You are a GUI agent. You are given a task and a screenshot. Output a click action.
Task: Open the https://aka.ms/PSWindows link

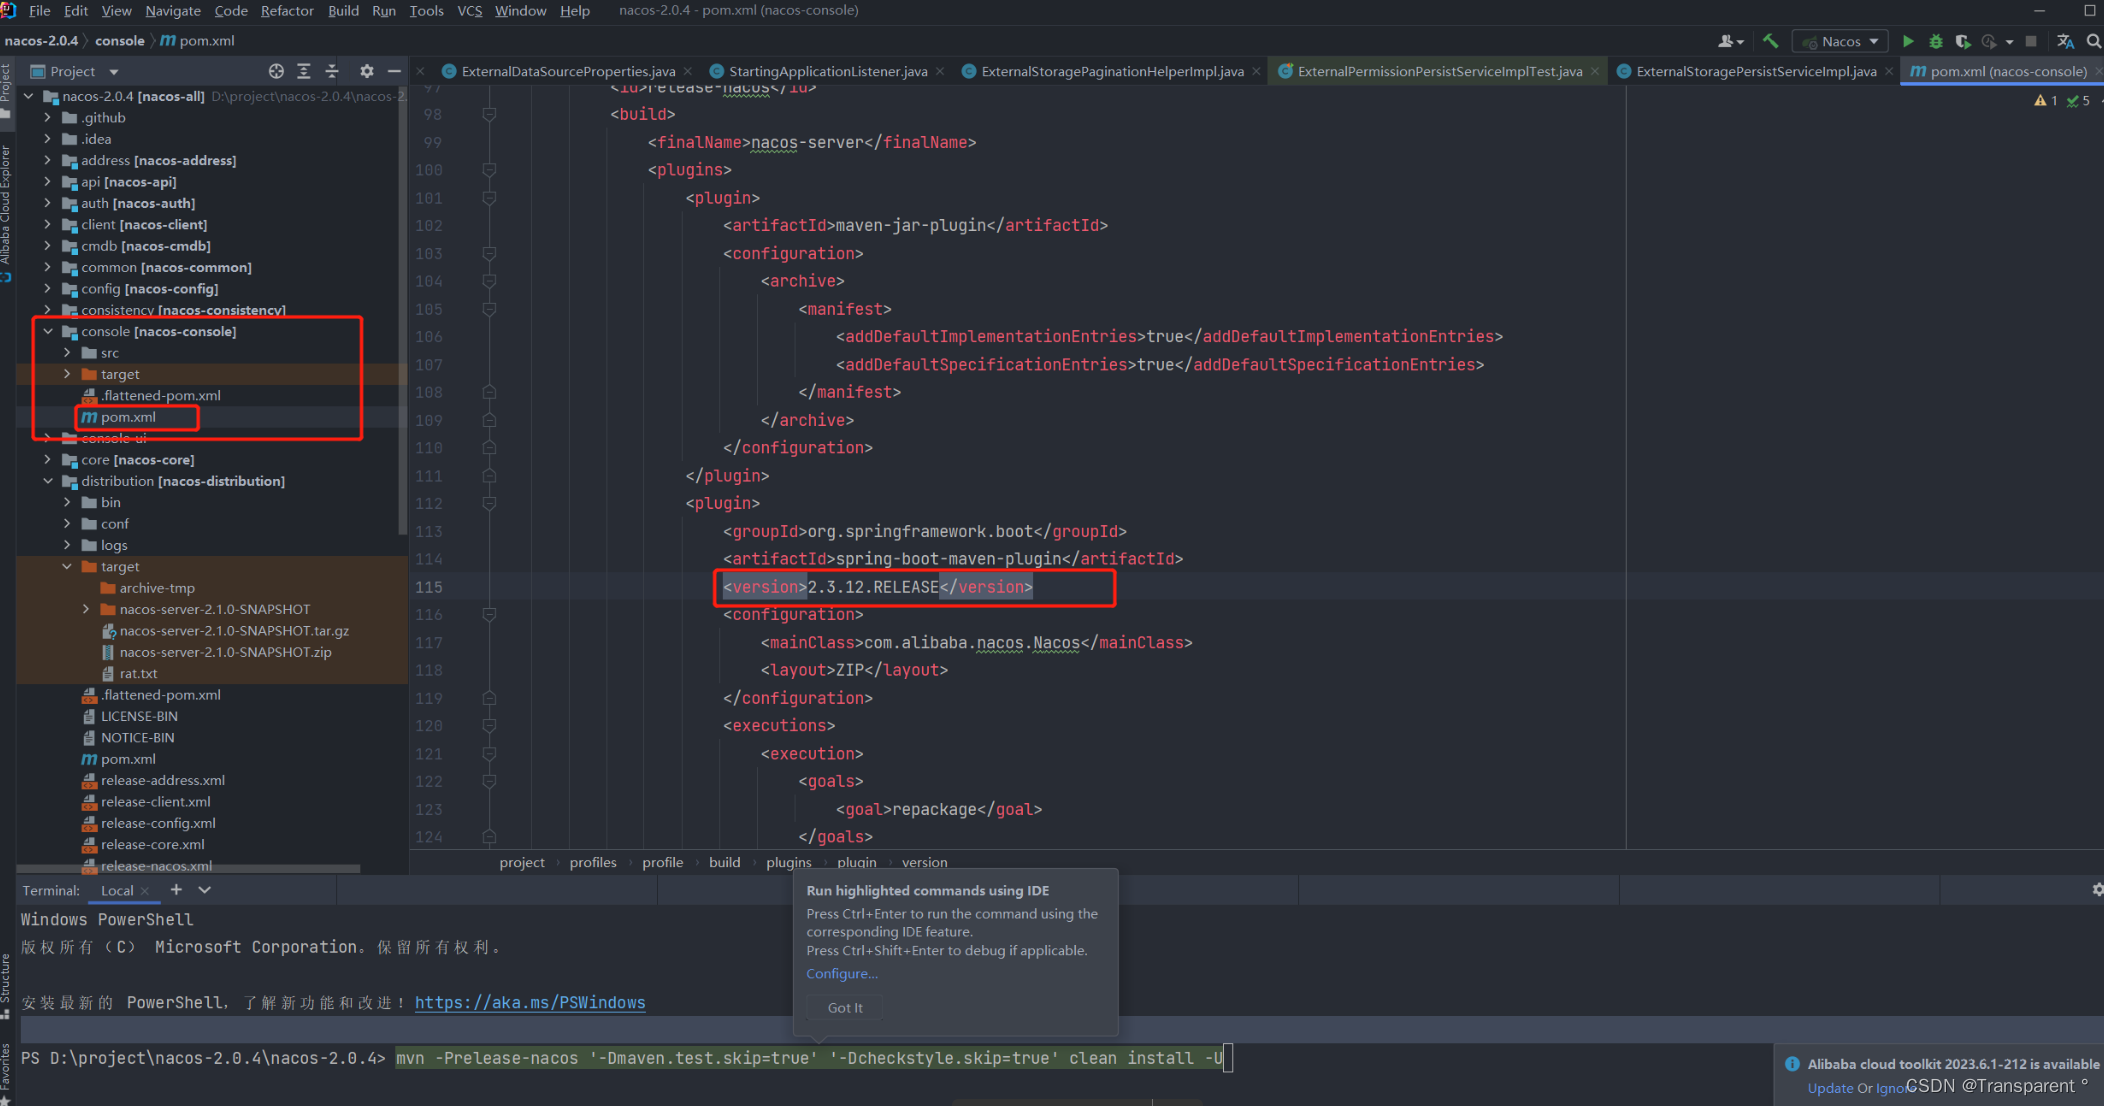click(529, 1002)
